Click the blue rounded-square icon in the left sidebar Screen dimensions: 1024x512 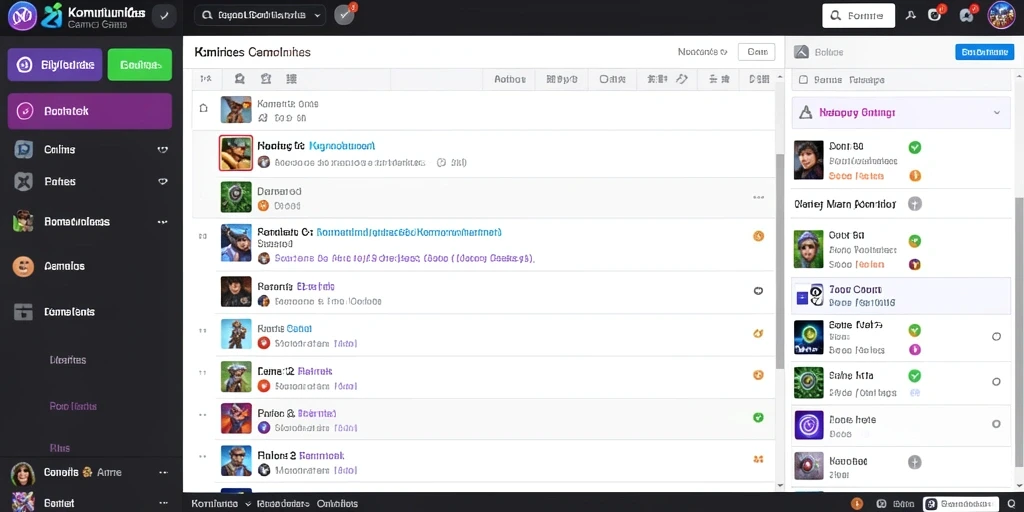point(24,150)
